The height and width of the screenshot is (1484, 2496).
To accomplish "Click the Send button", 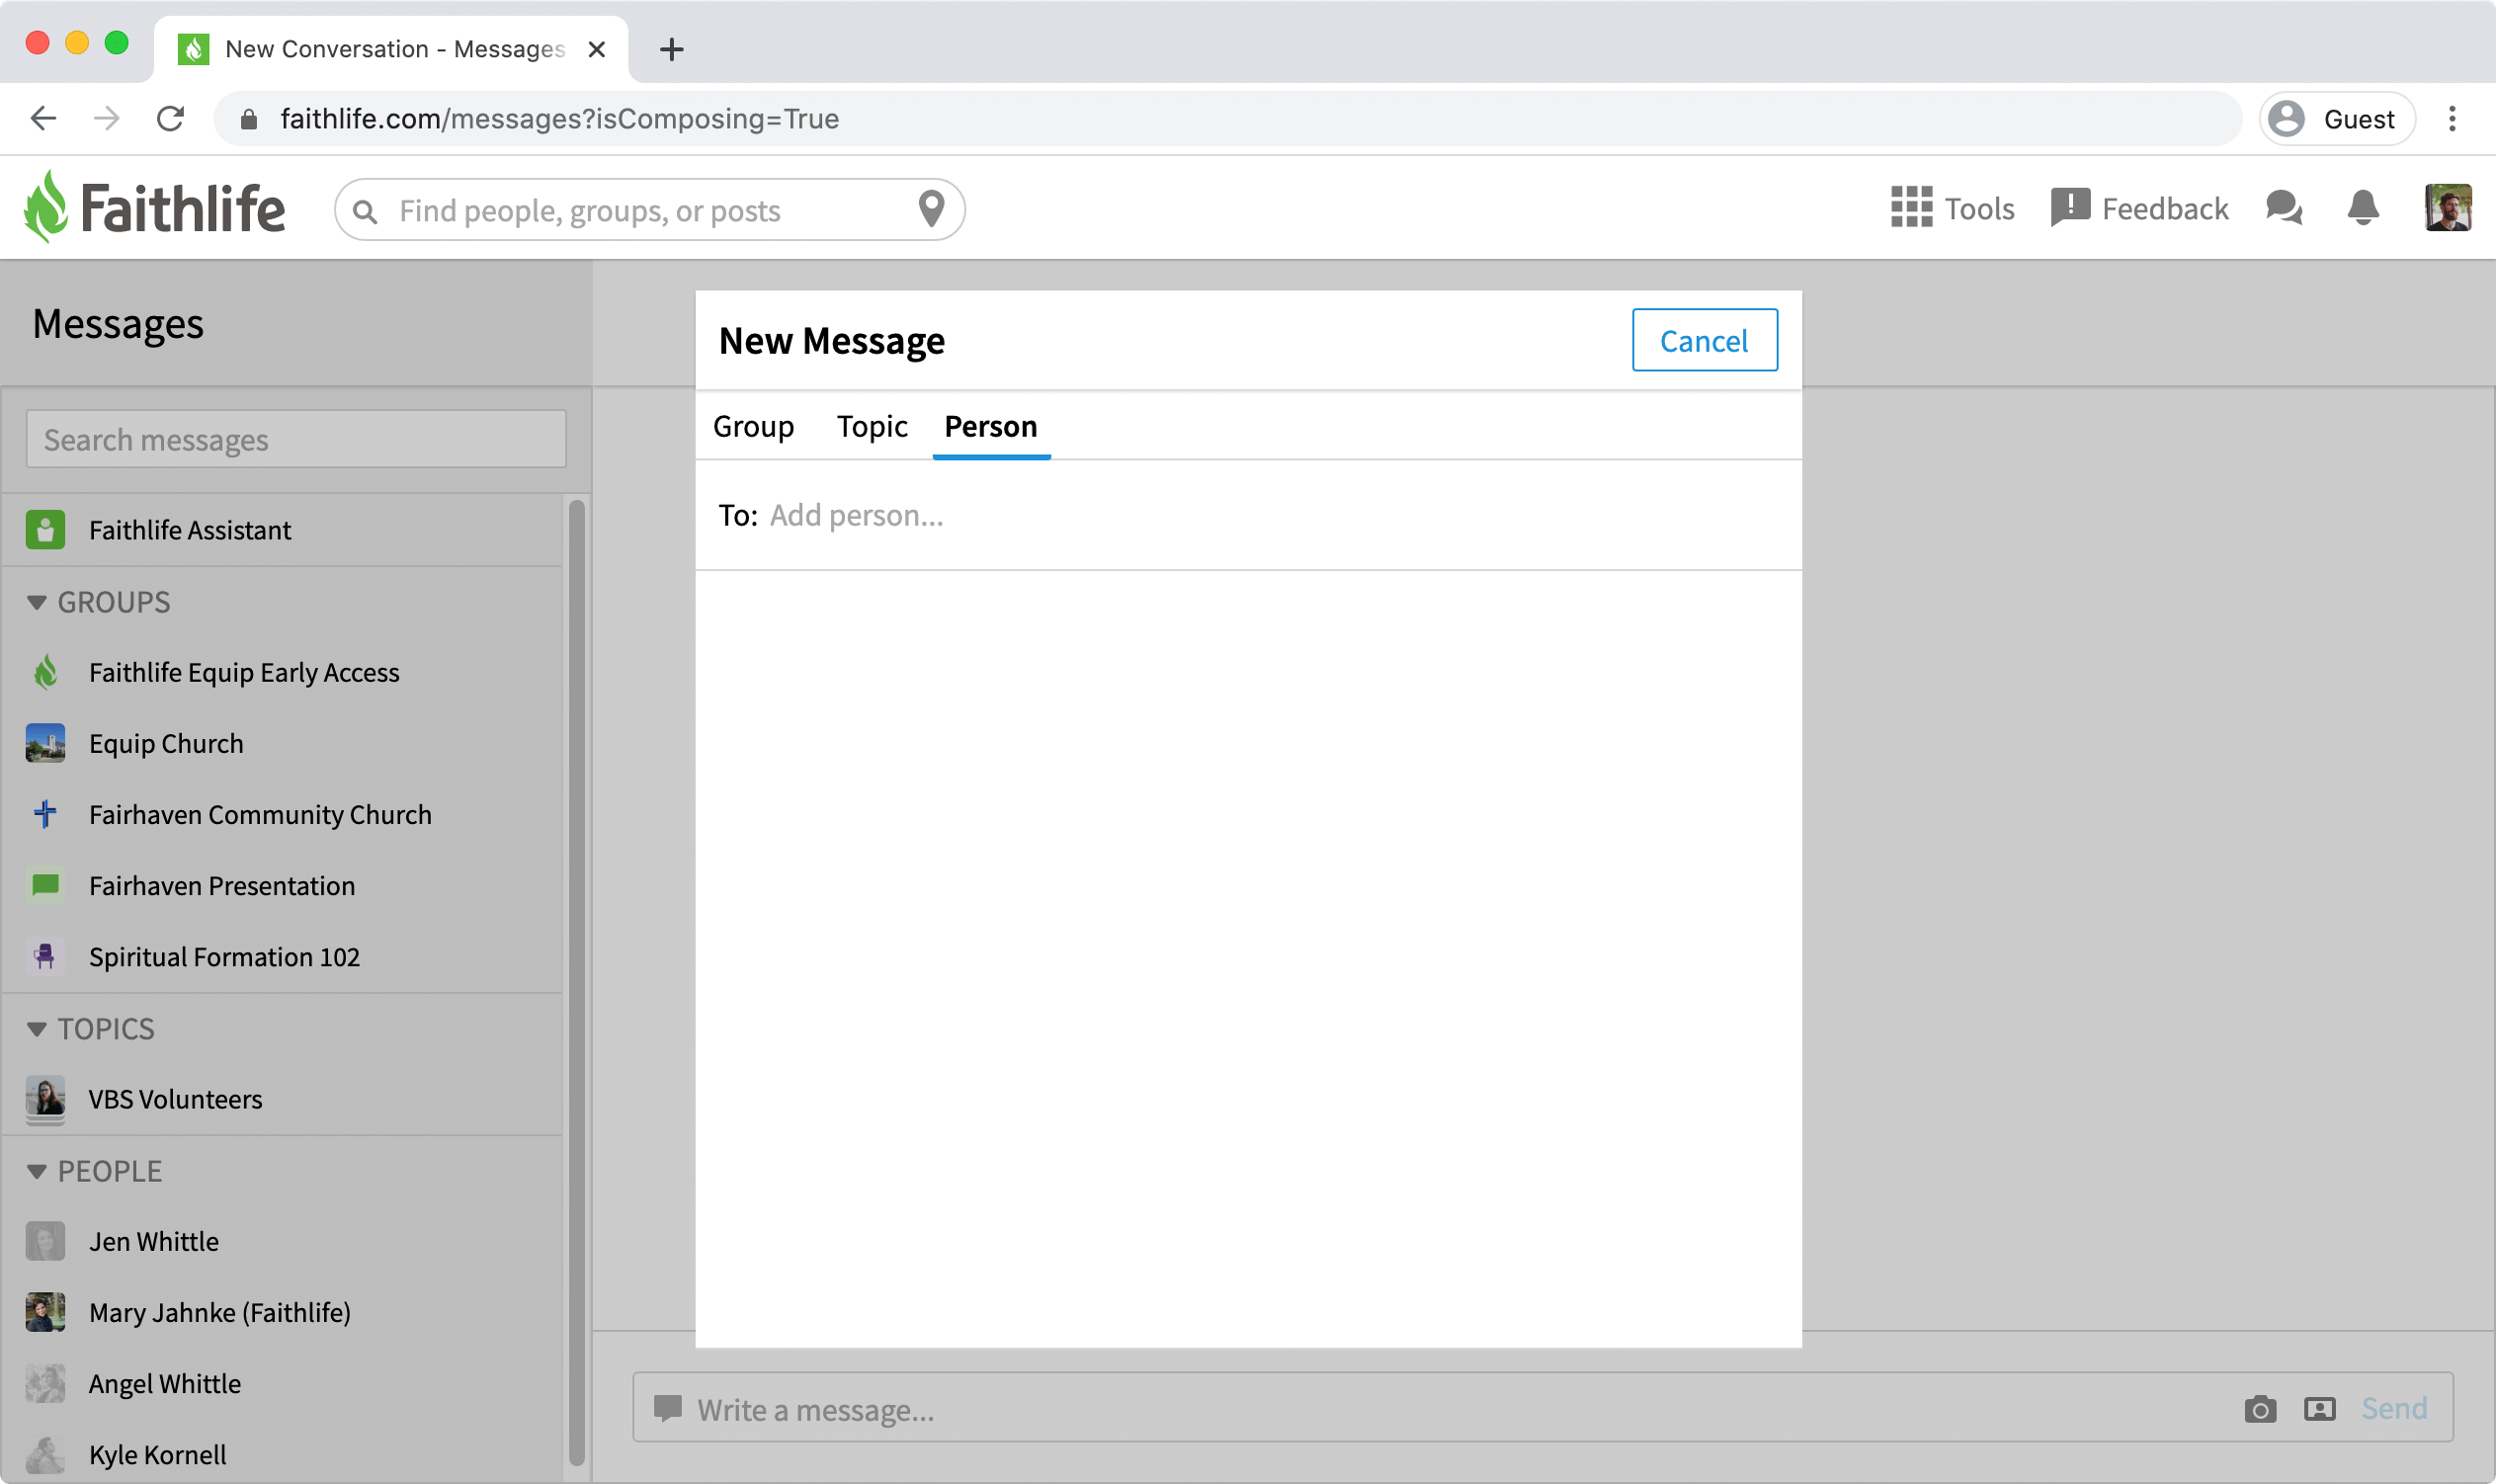I will (x=2393, y=1409).
